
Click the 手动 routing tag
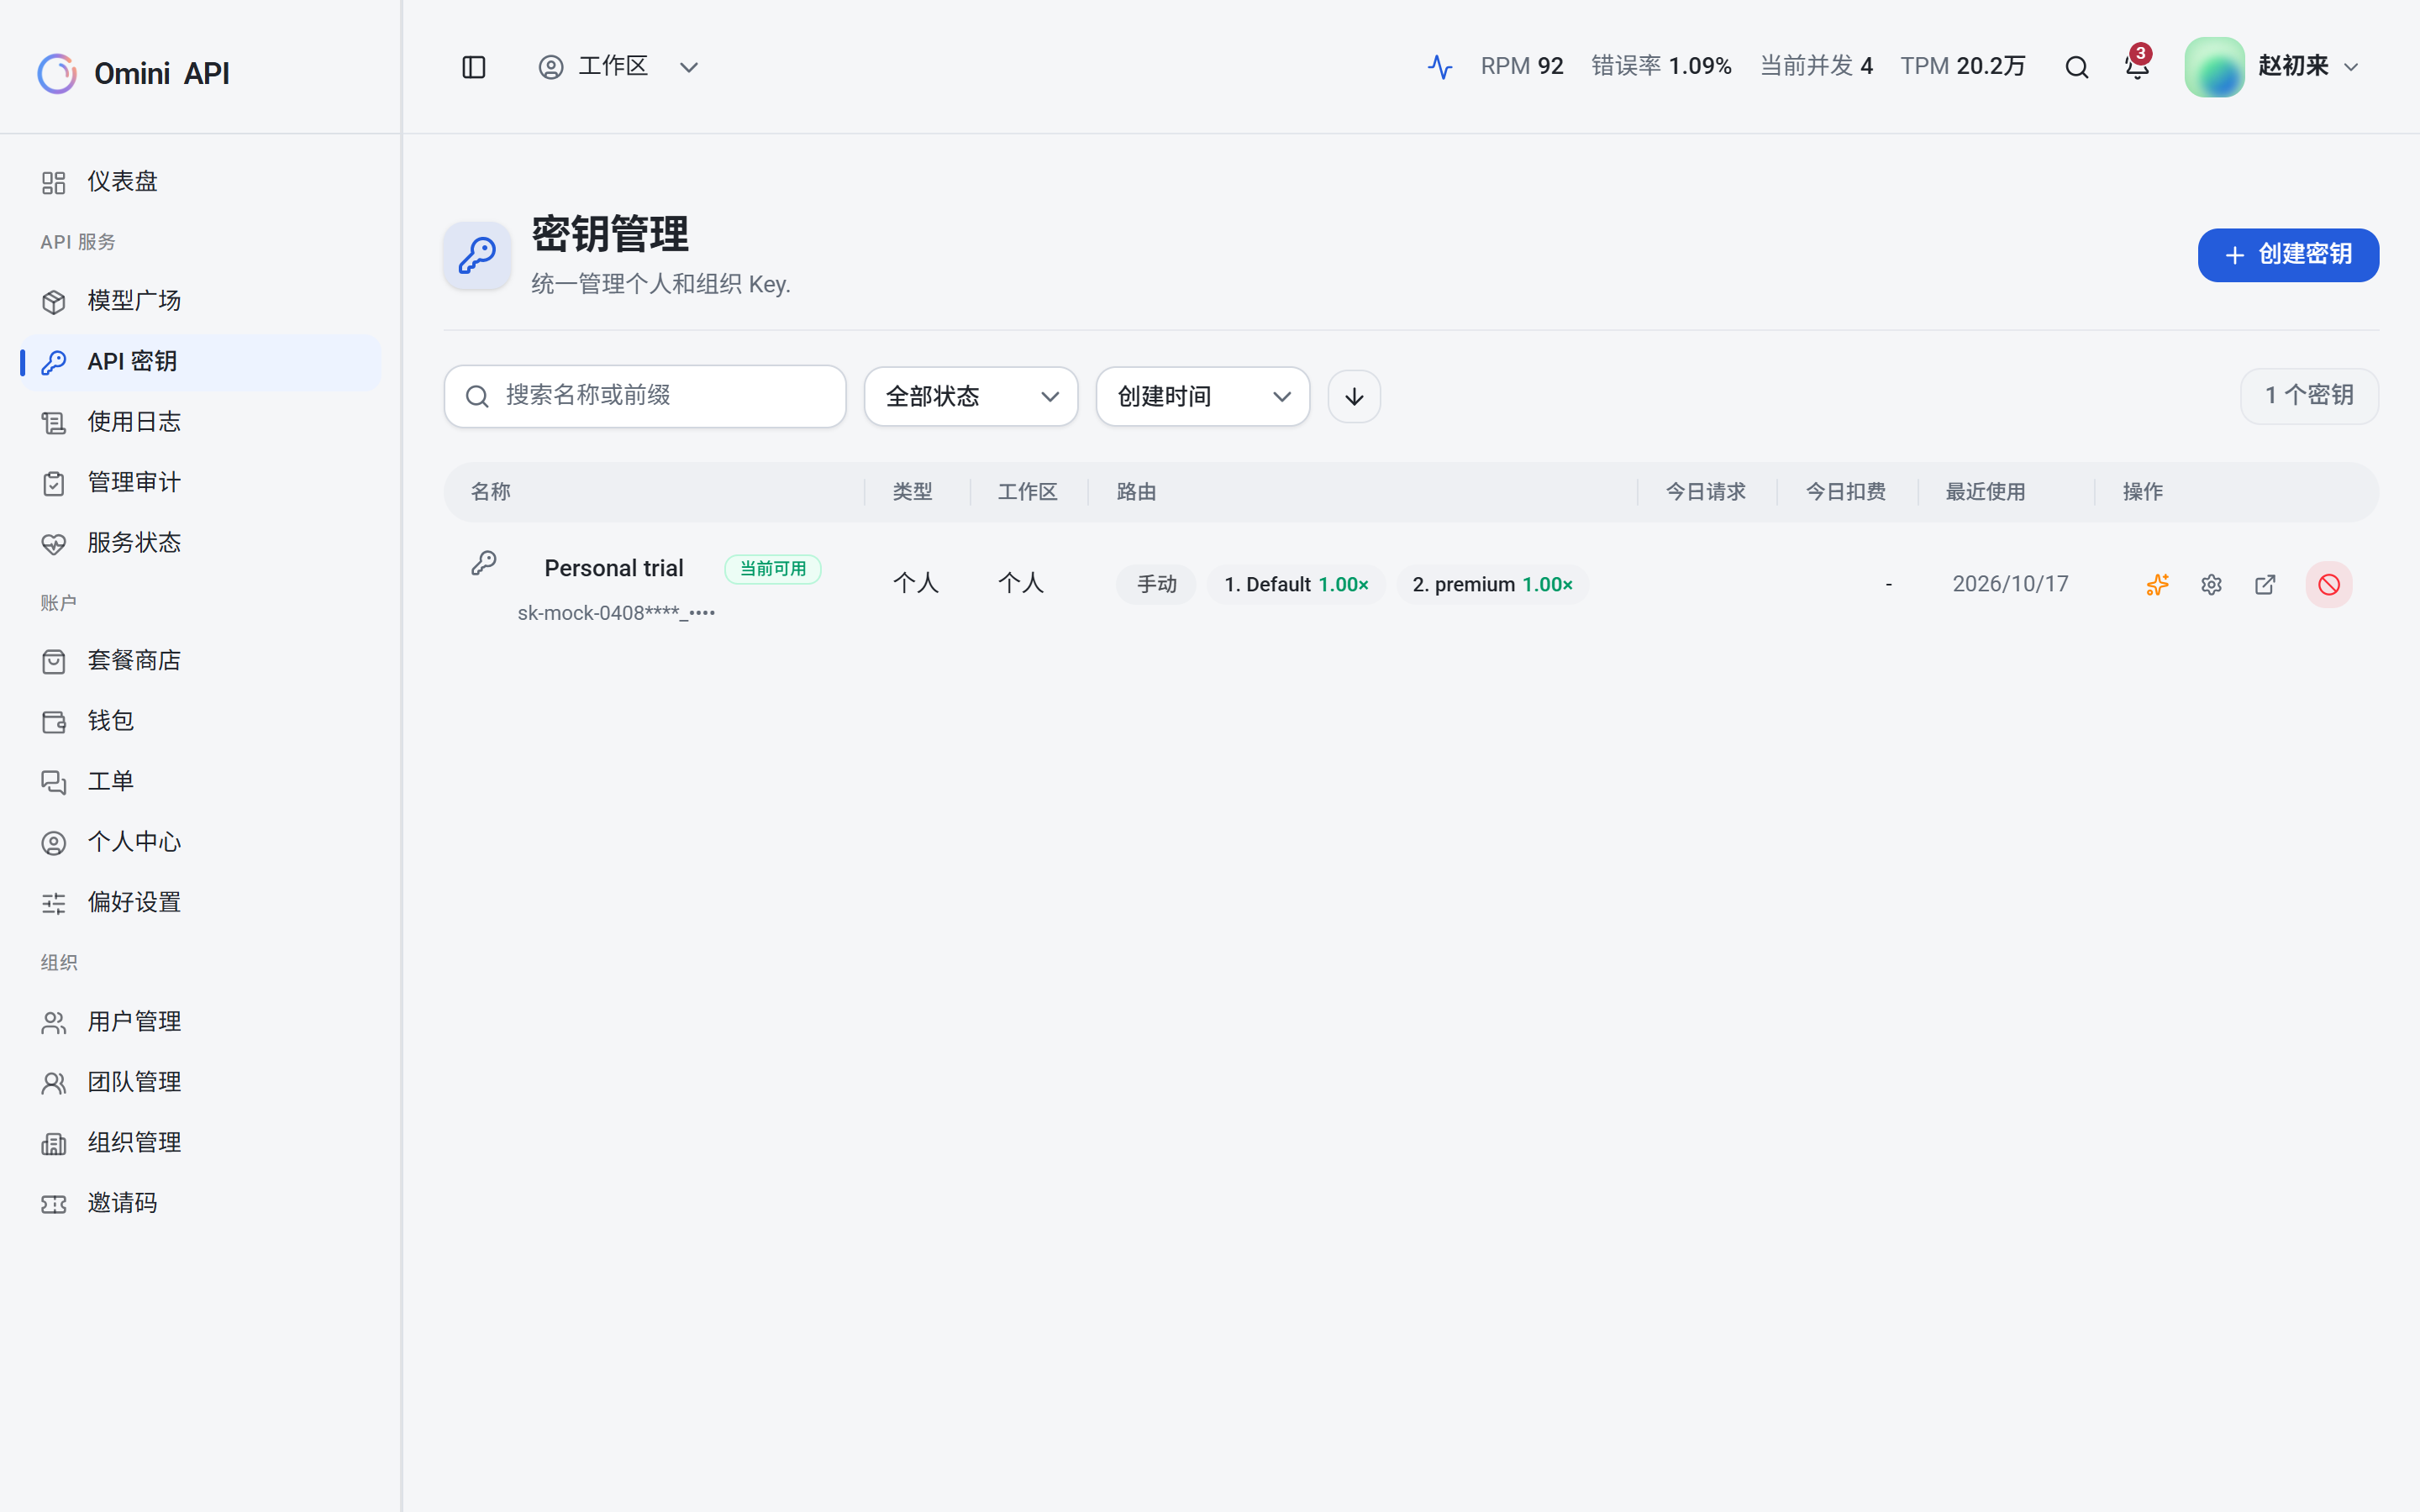click(x=1156, y=585)
